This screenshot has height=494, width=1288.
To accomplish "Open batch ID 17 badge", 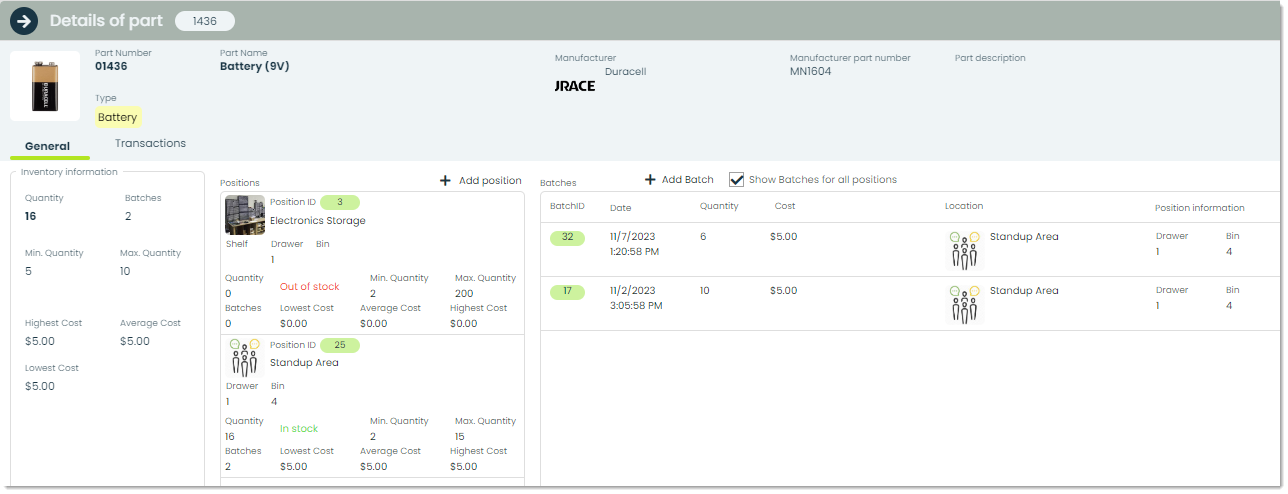I will [567, 291].
